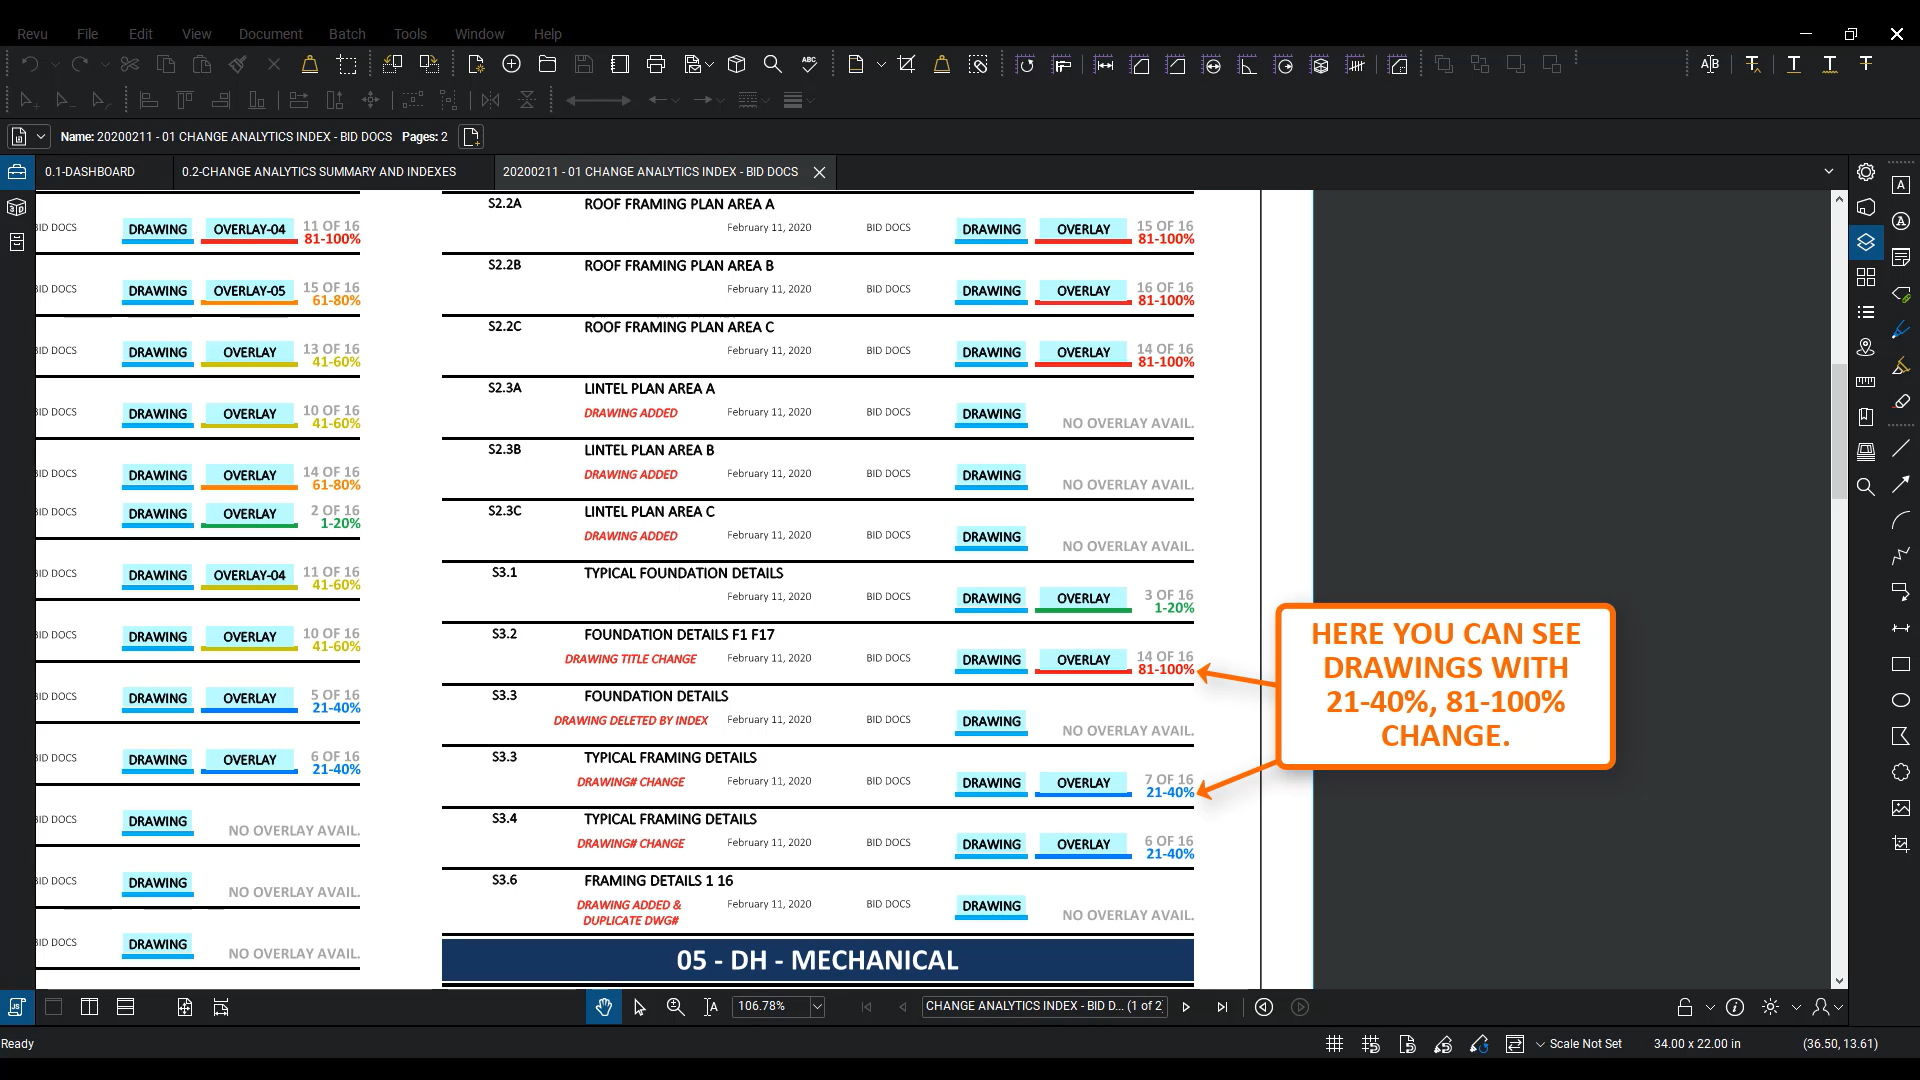Click the DRAWING link for S3.1

(x=991, y=598)
